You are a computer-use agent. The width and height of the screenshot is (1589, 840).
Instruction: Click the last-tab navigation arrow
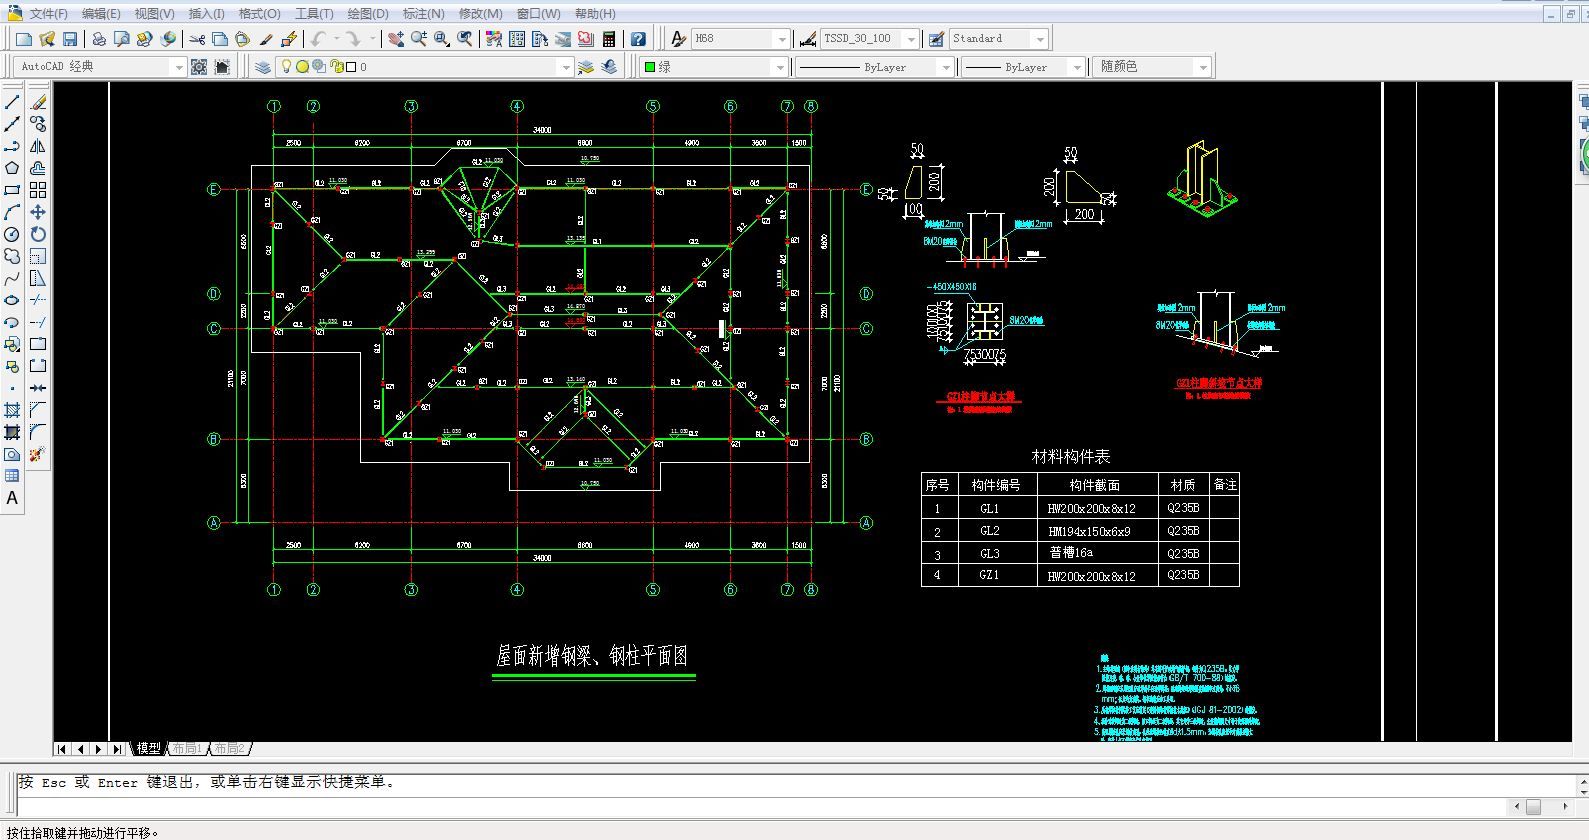pyautogui.click(x=117, y=748)
